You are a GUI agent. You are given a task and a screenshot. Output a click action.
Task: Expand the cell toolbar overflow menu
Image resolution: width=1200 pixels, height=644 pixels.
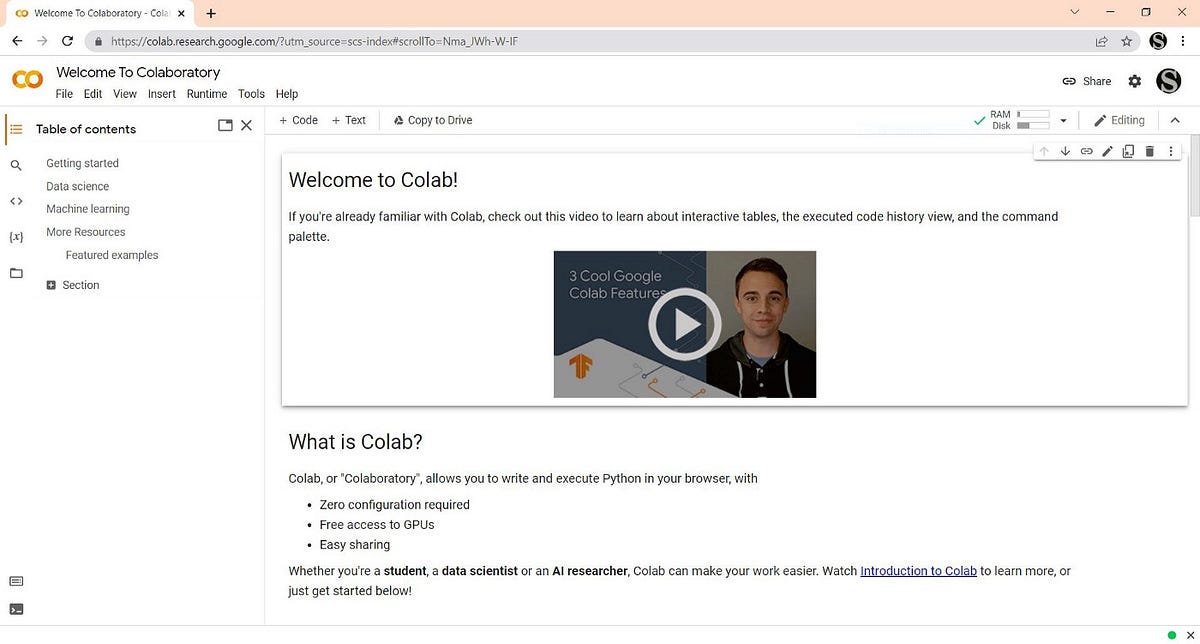1170,151
